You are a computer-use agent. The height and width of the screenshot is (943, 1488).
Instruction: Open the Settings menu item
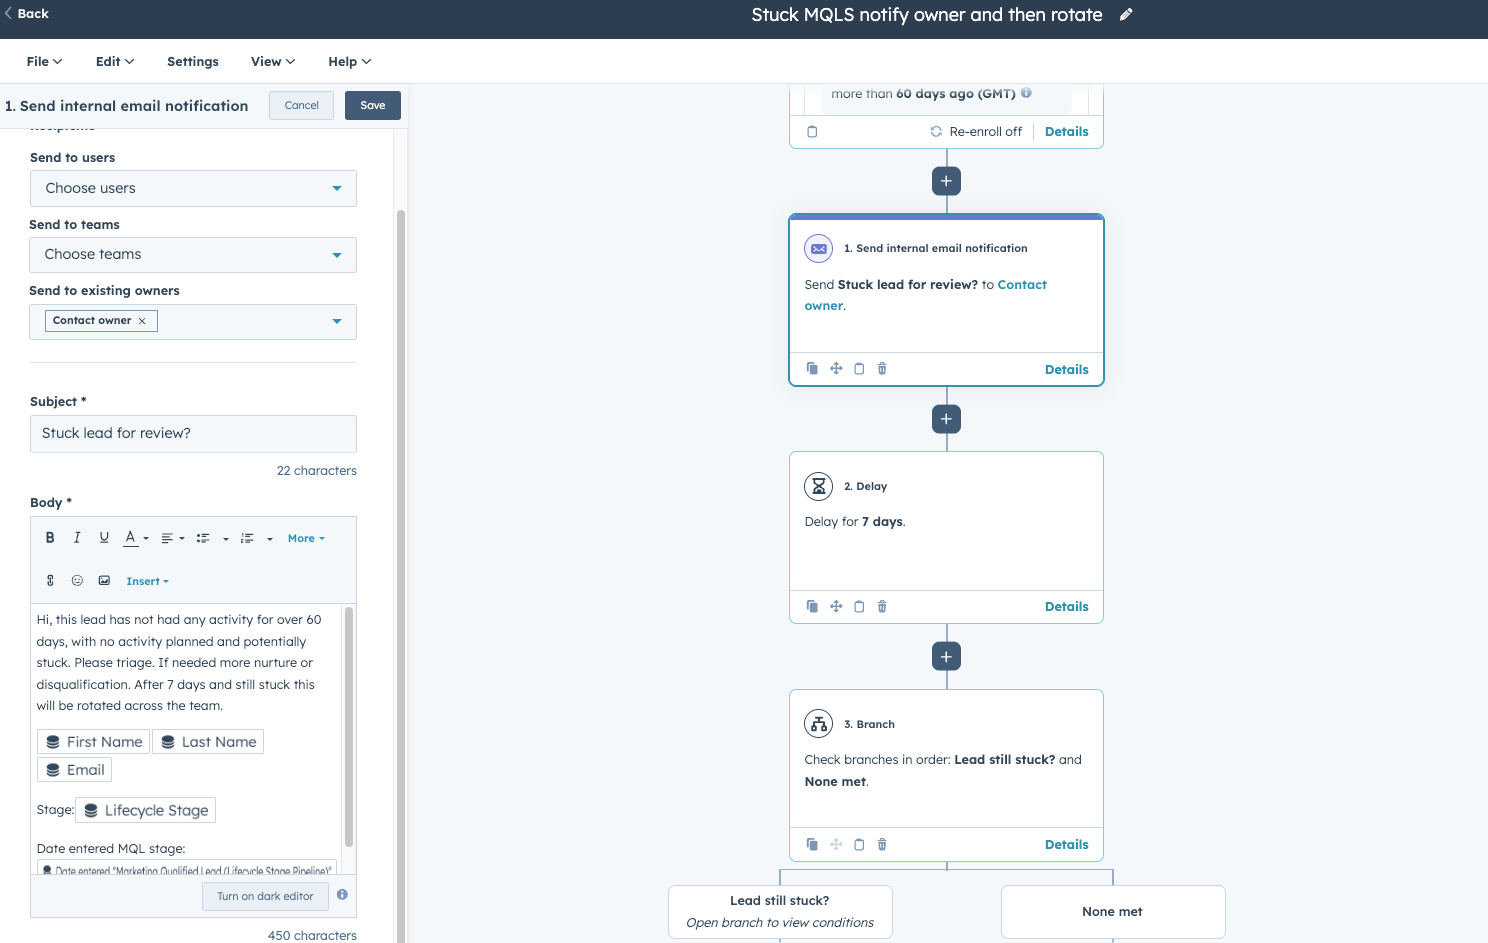coord(193,62)
